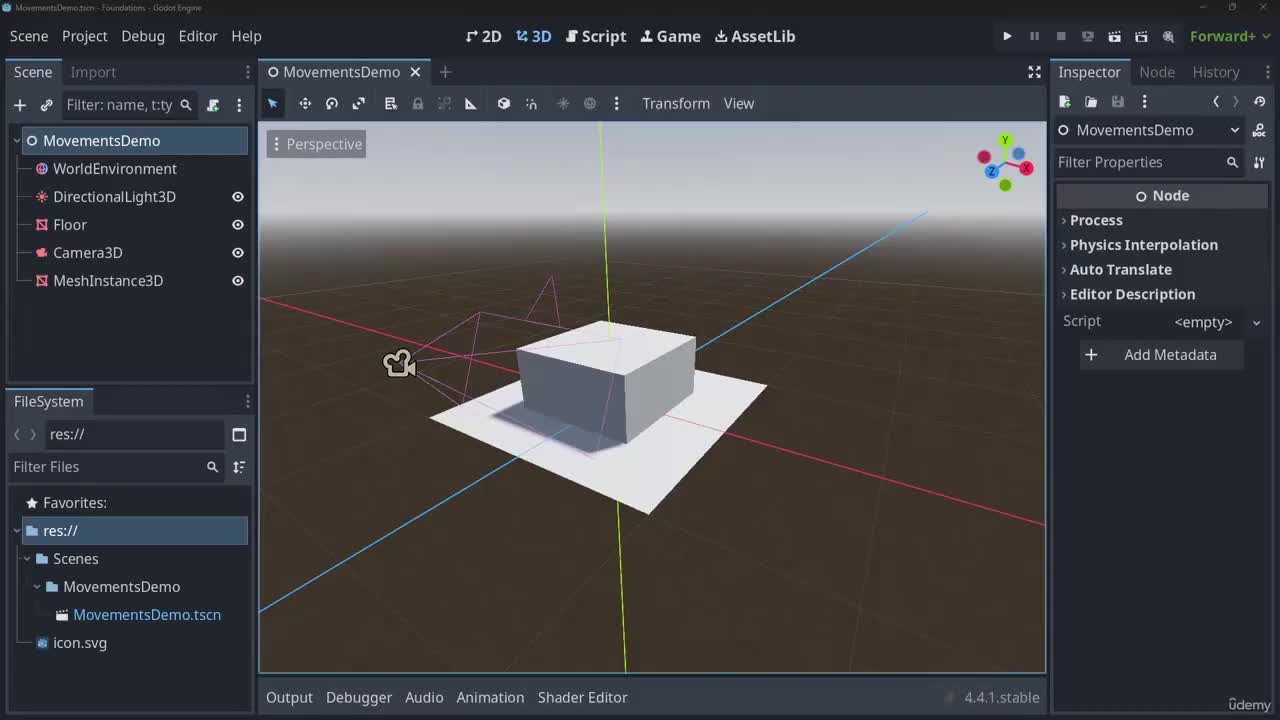Viewport: 1280px width, 720px height.
Task: Switch to Scale mode tool
Action: pyautogui.click(x=359, y=103)
